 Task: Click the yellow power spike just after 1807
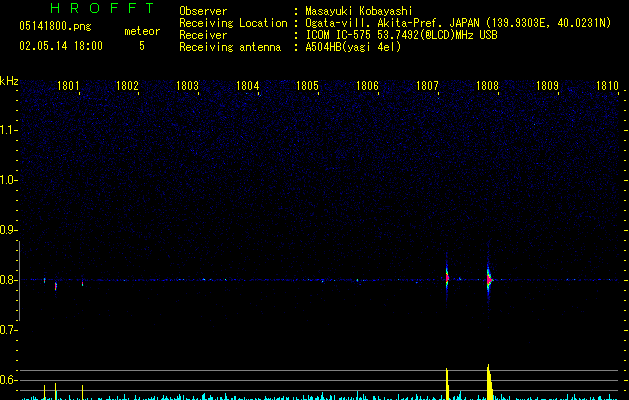pyautogui.click(x=447, y=384)
